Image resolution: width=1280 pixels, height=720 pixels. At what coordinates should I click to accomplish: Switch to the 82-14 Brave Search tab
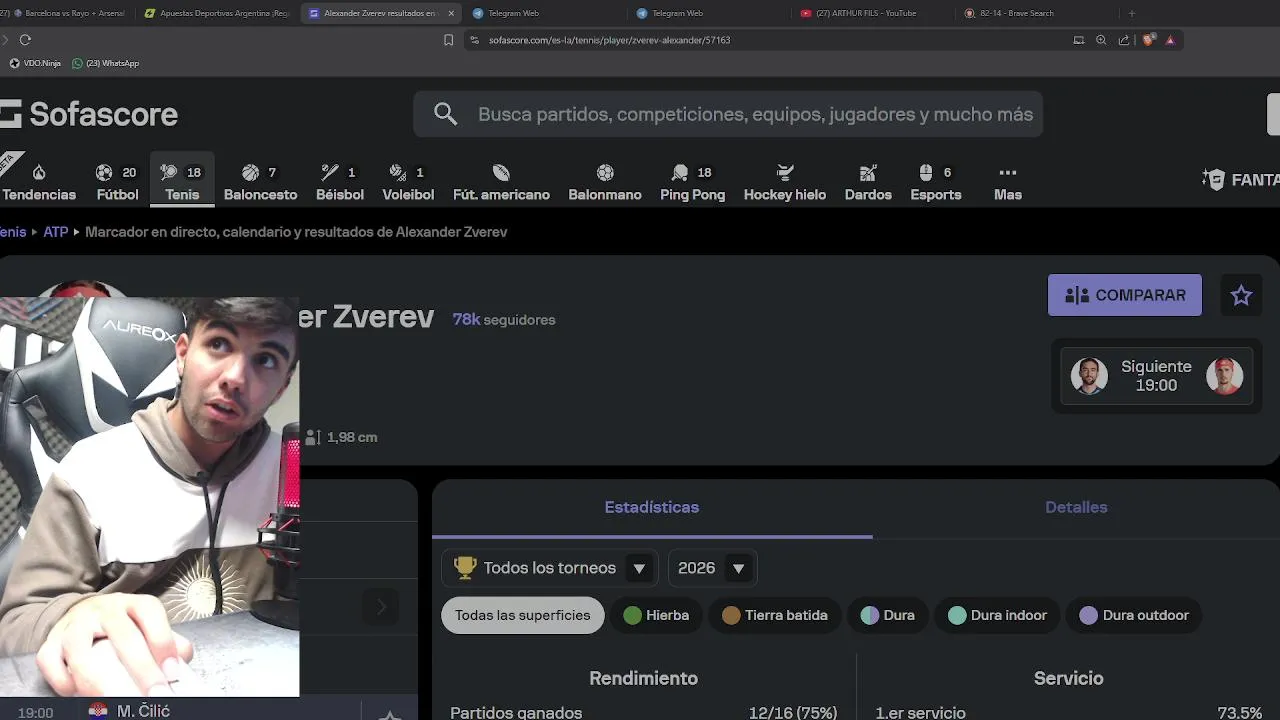[1017, 13]
